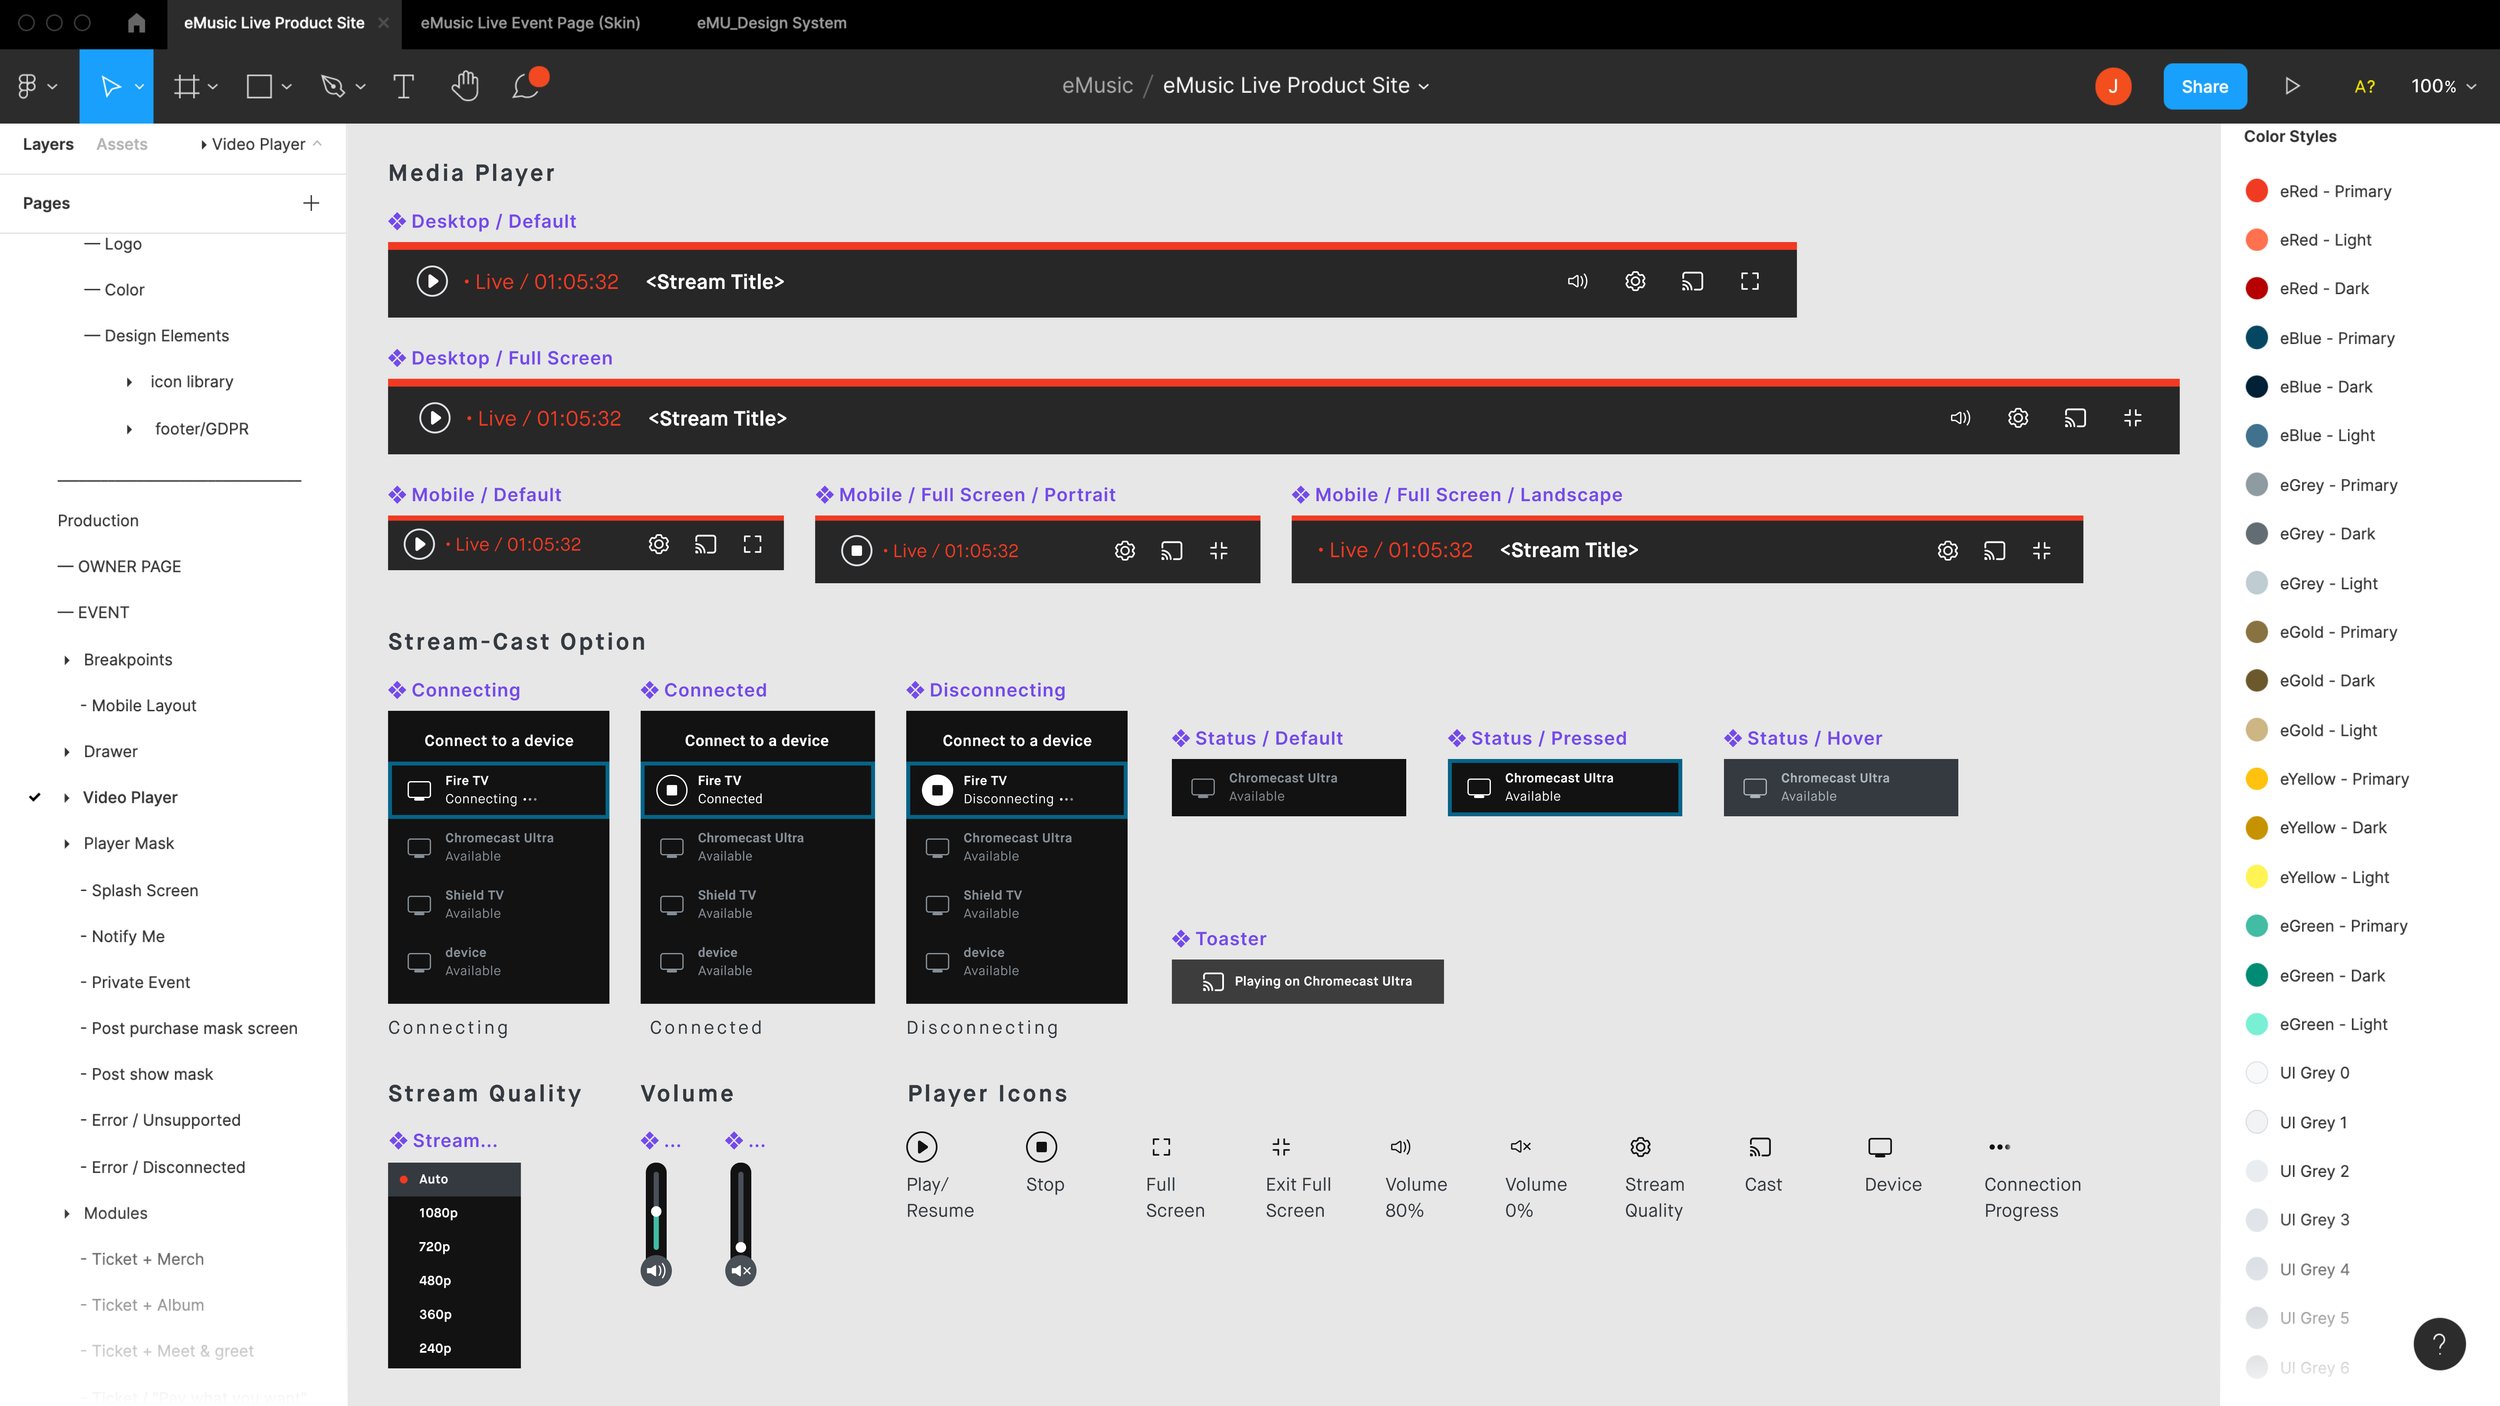Select the Pen tool
The image size is (2500, 1406).
[x=332, y=86]
